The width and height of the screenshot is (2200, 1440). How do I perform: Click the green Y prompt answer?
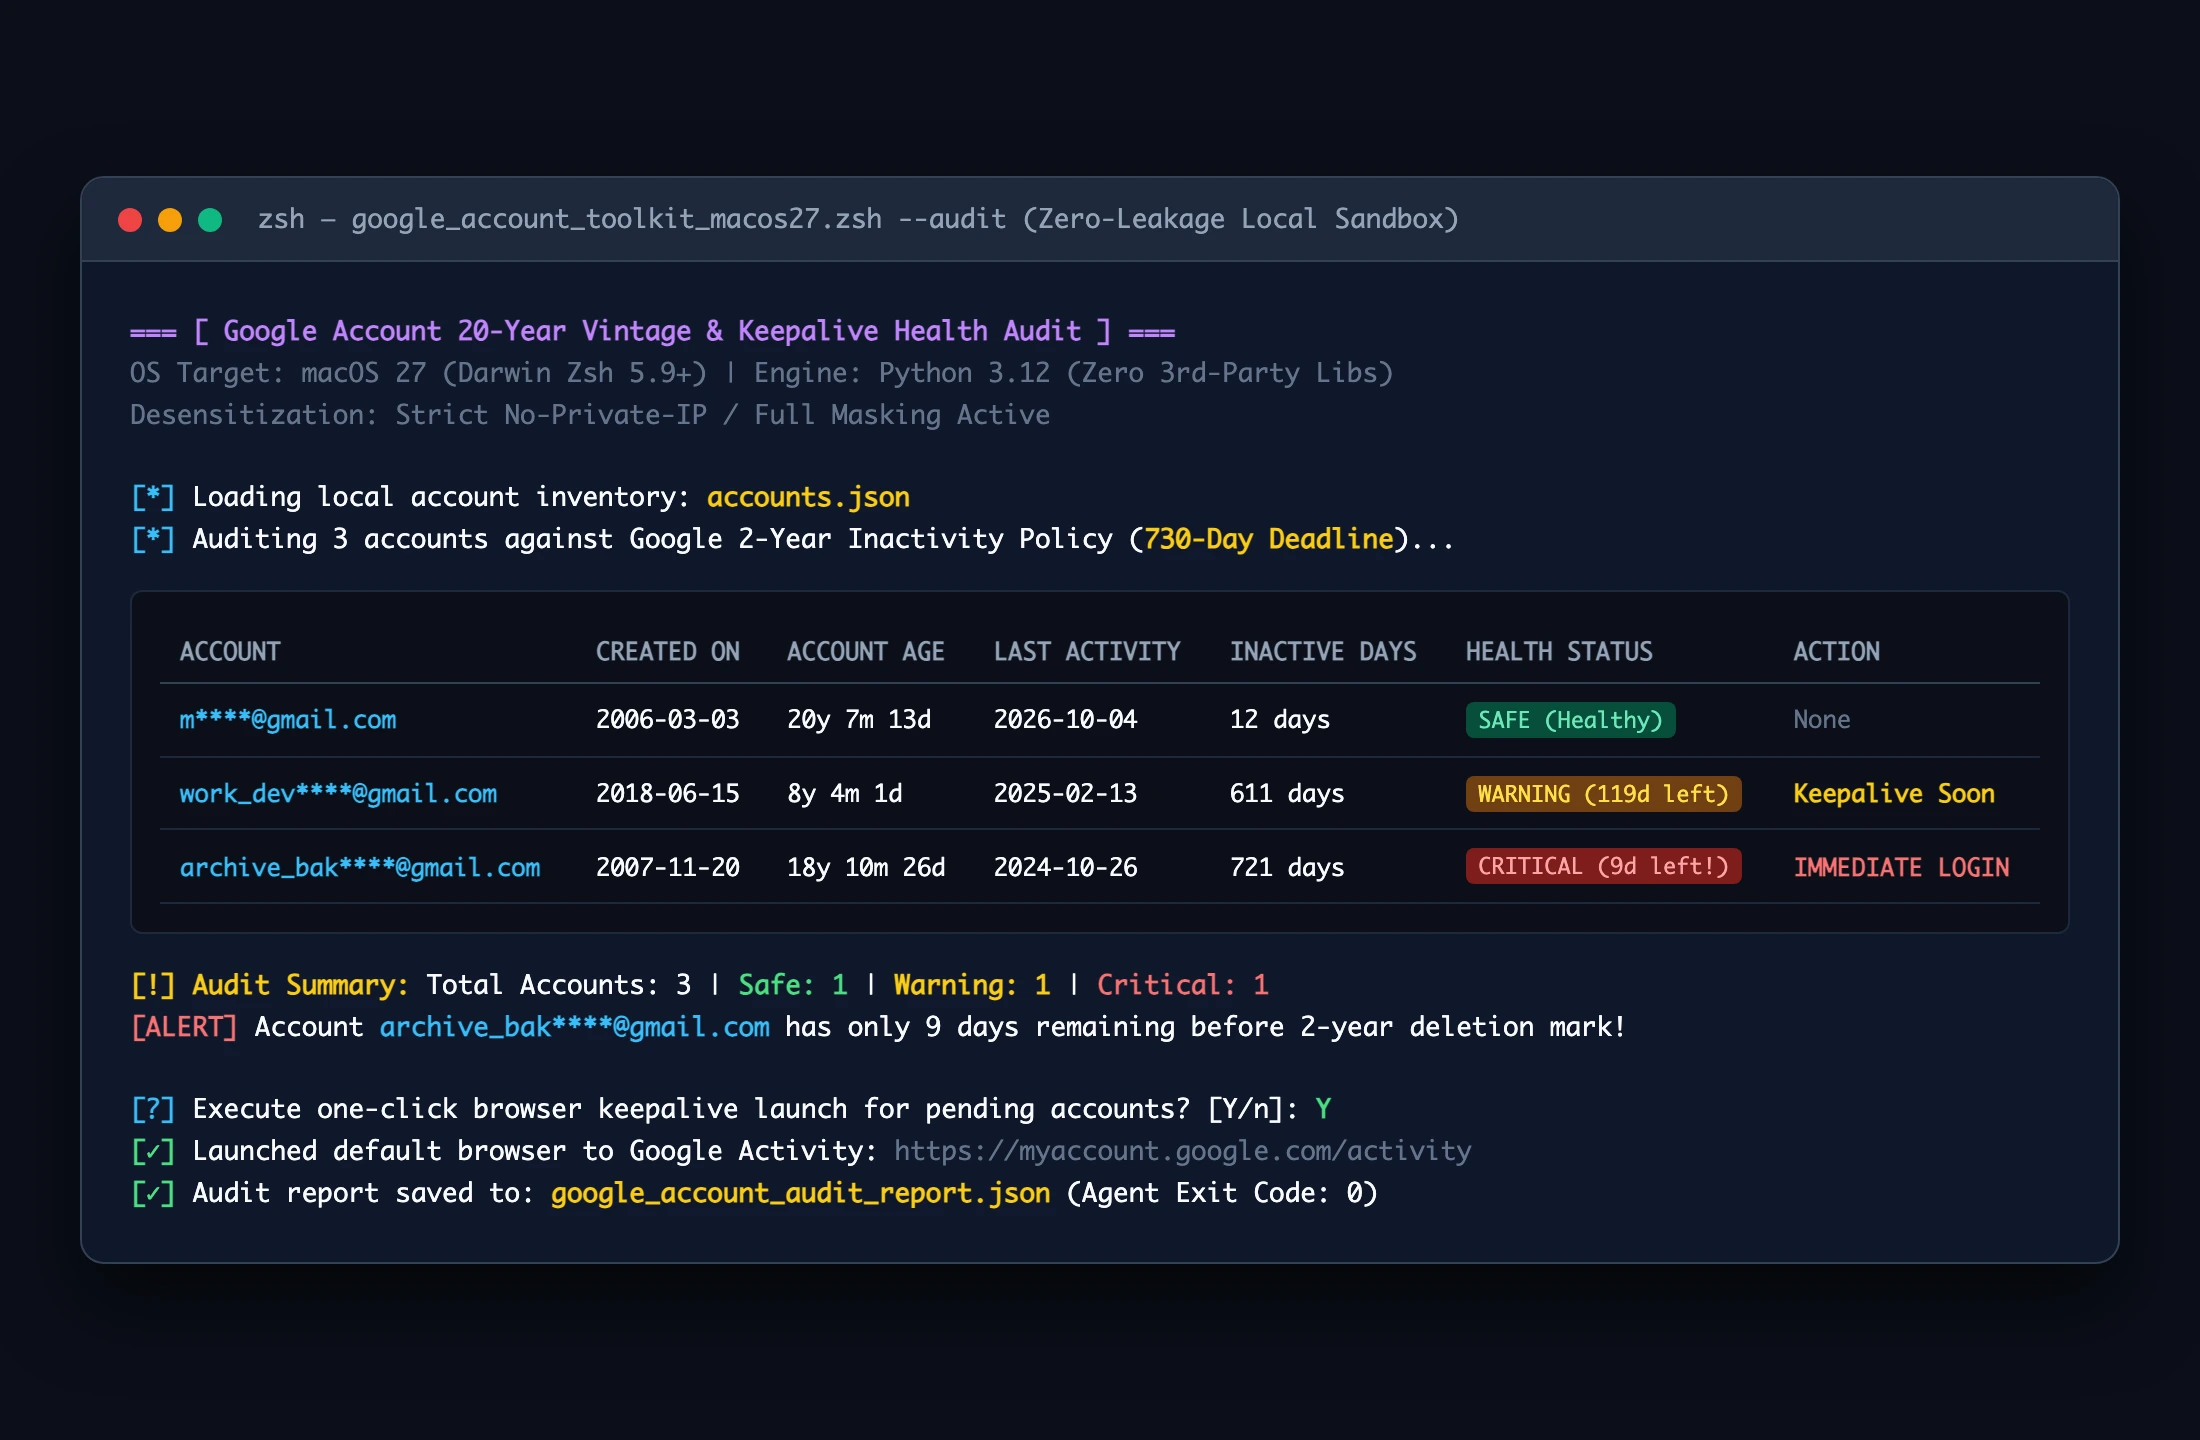[1323, 1109]
